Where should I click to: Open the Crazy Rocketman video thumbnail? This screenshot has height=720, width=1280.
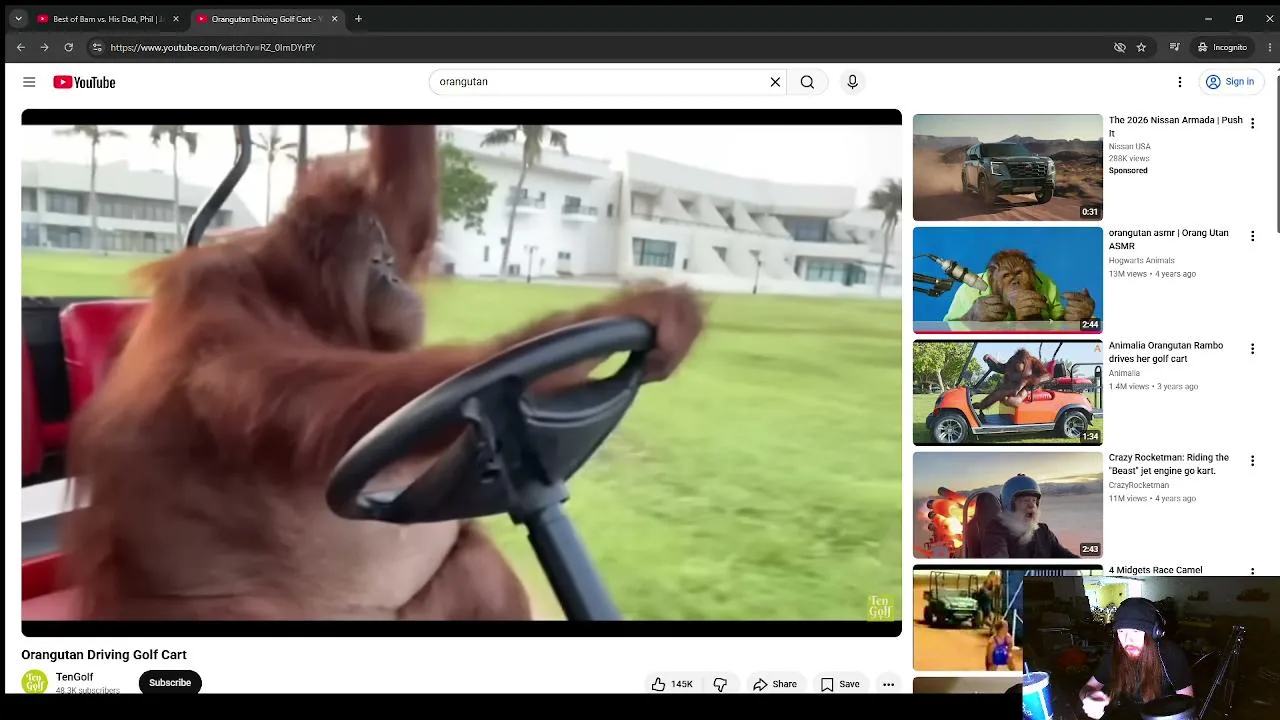[x=1007, y=505]
